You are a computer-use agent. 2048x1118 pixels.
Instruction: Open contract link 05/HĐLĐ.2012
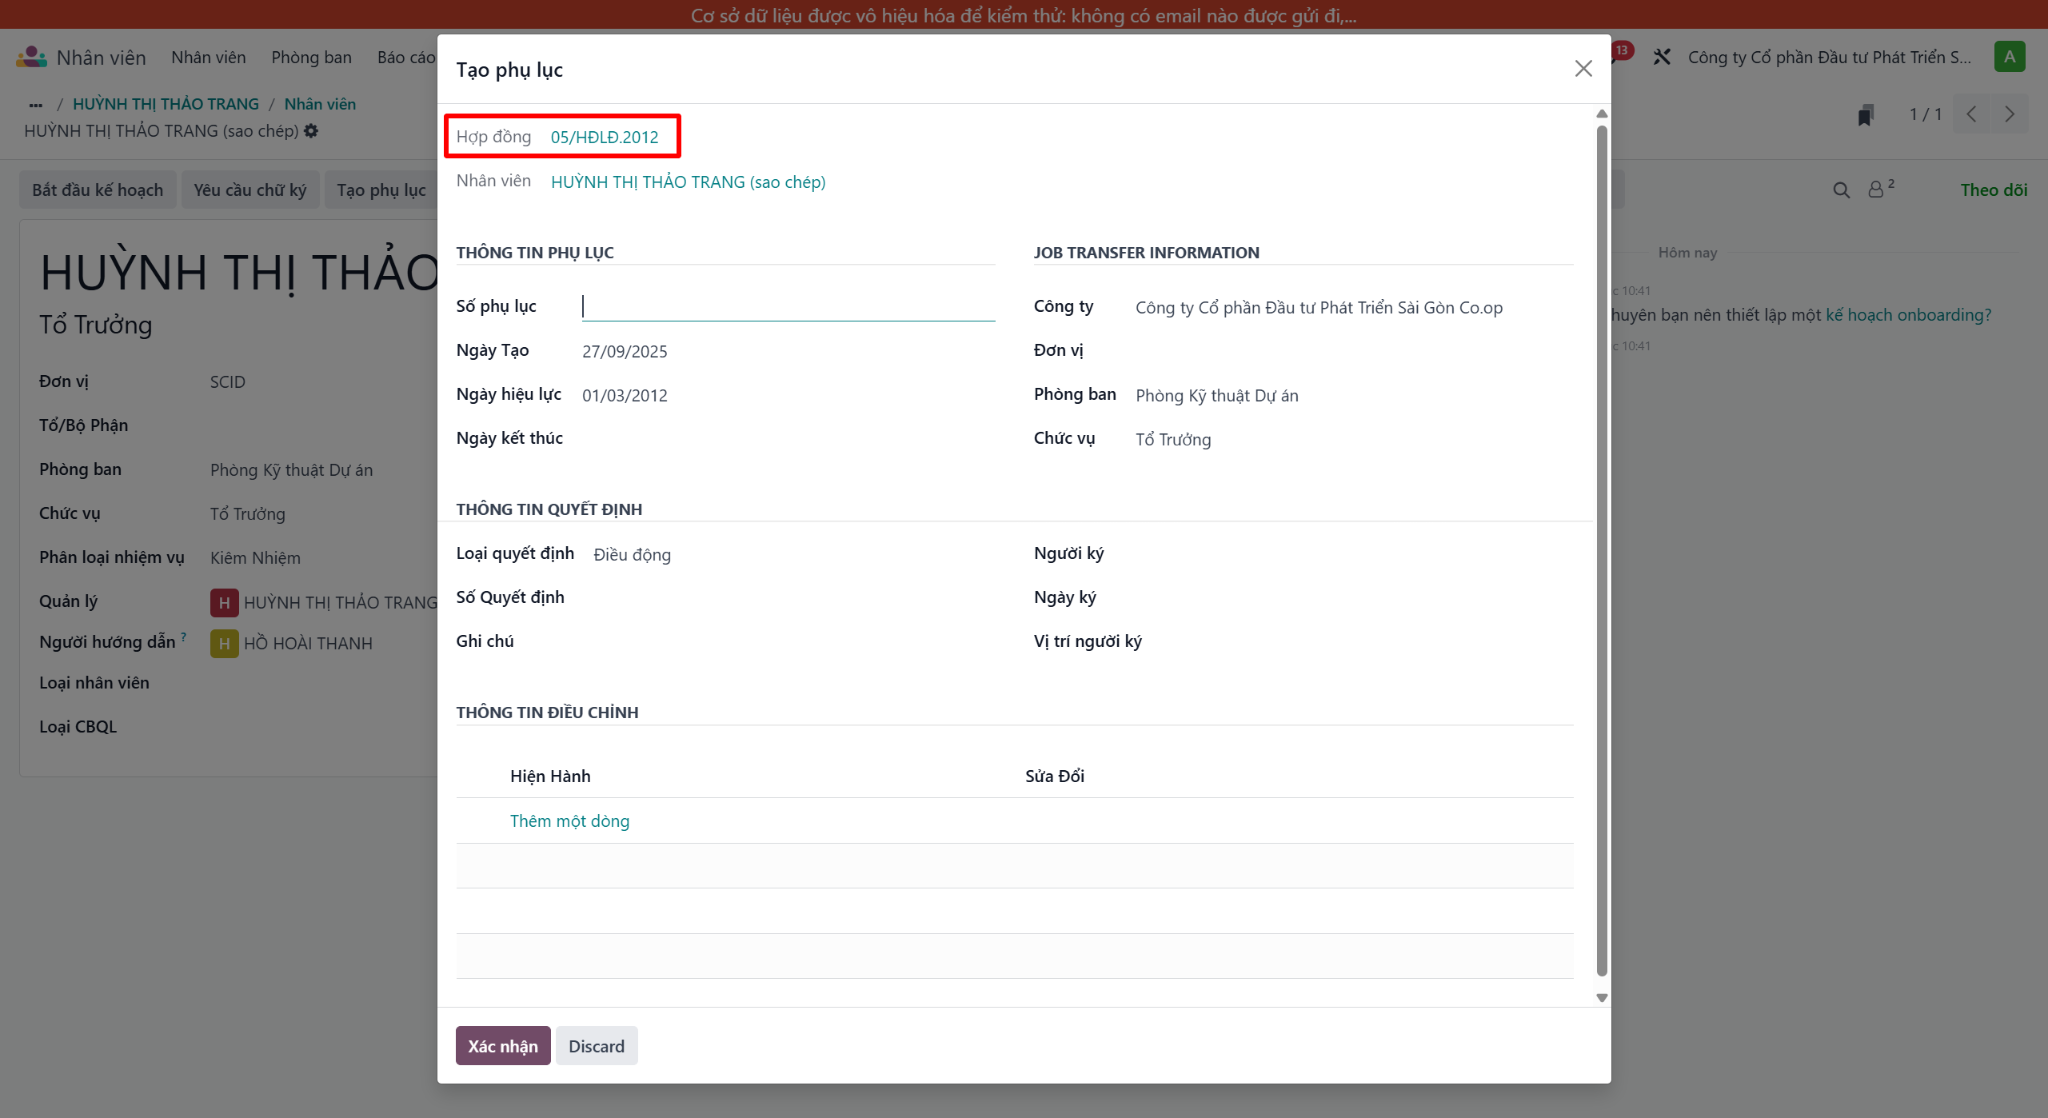click(604, 137)
